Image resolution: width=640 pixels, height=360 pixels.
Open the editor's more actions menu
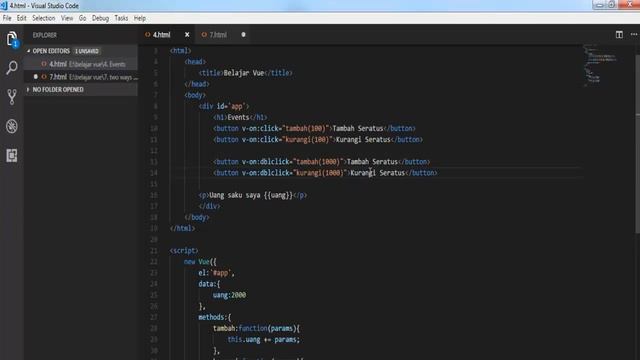click(x=633, y=35)
